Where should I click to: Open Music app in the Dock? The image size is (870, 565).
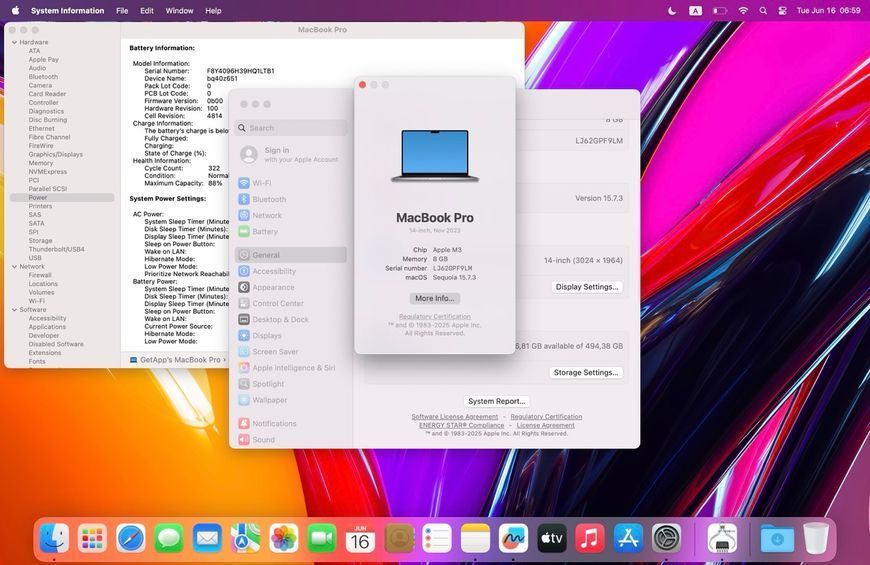[x=590, y=538]
